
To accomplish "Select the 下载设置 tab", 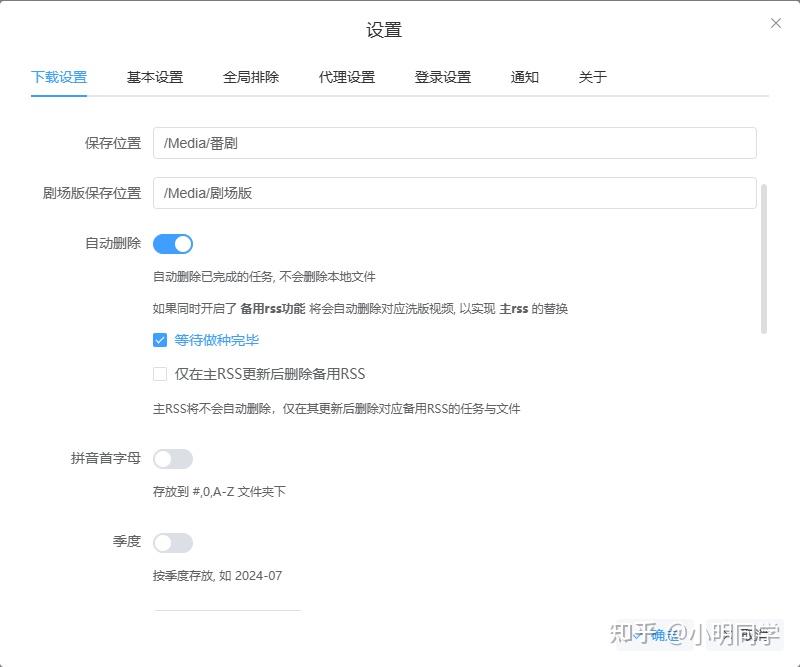I will pos(58,76).
